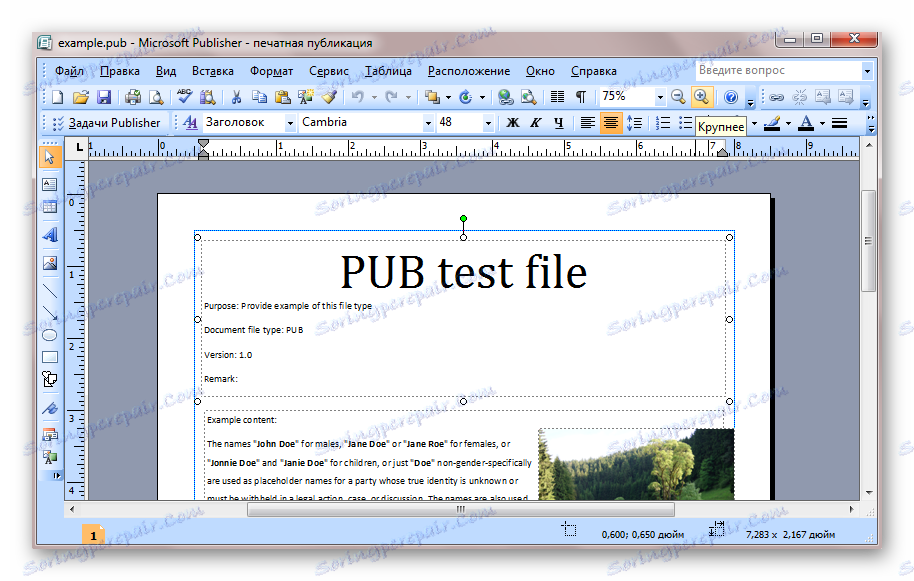Open Задачи Publisher task pane
The height and width of the screenshot is (581, 914).
point(107,123)
